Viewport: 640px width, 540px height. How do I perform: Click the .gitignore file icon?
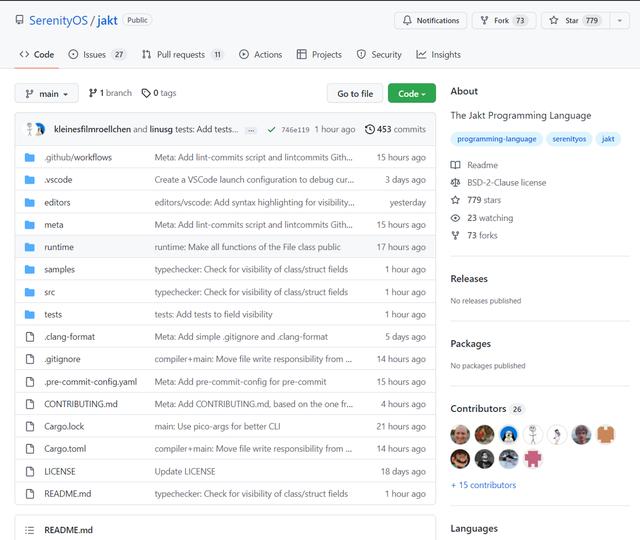pos(30,359)
